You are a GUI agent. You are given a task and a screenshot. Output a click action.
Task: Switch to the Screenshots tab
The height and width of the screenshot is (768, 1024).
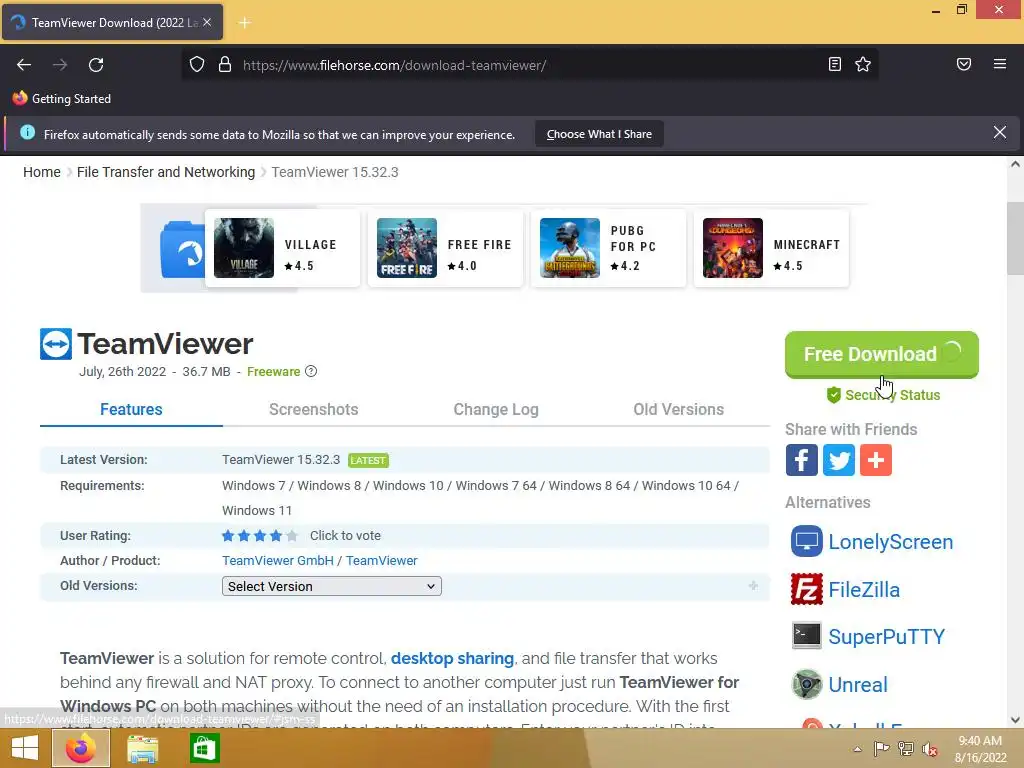[x=313, y=409]
